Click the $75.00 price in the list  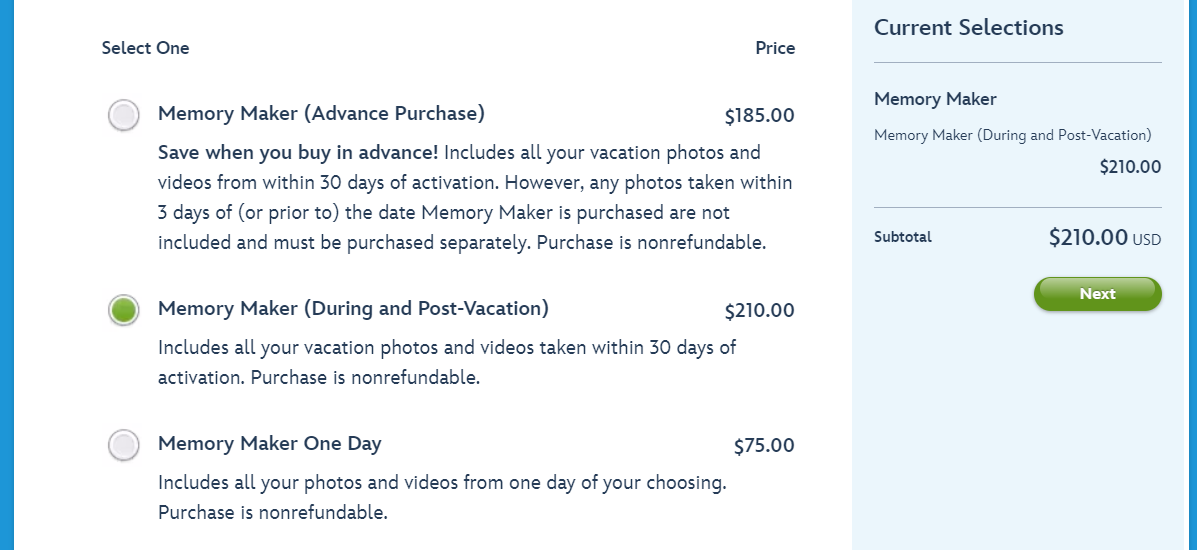coord(763,446)
